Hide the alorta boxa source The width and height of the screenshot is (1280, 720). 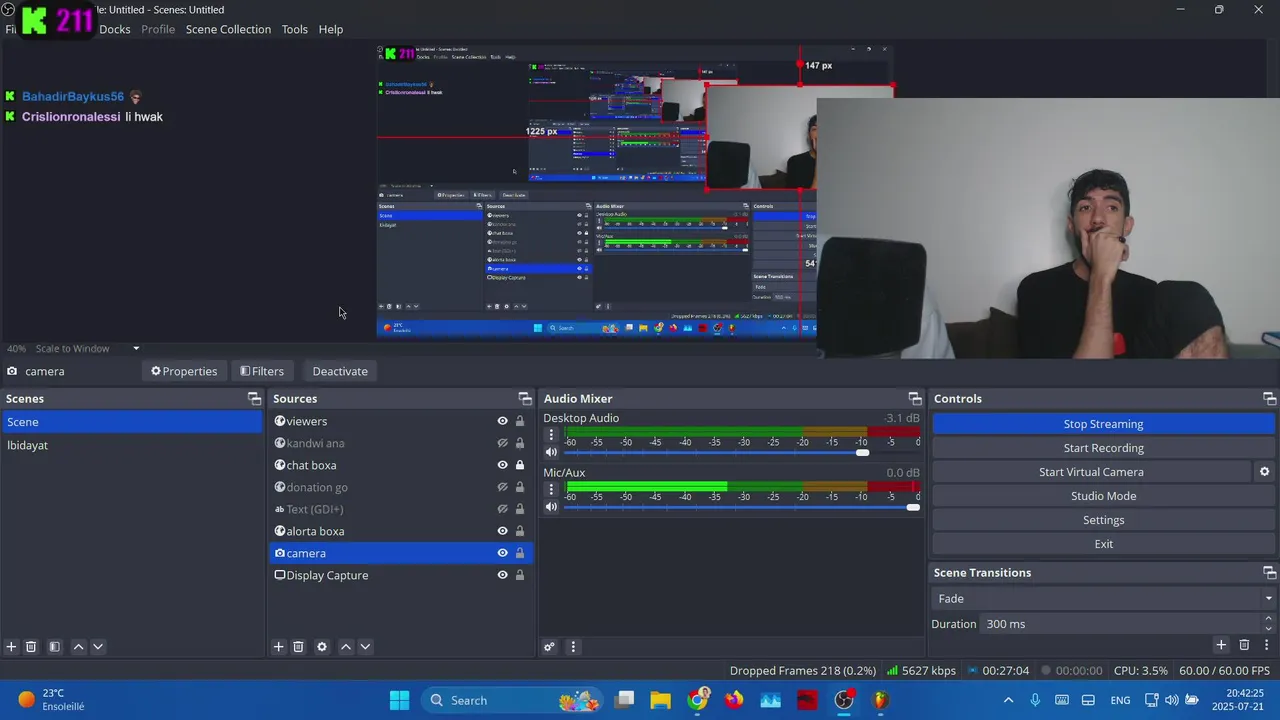pos(503,531)
